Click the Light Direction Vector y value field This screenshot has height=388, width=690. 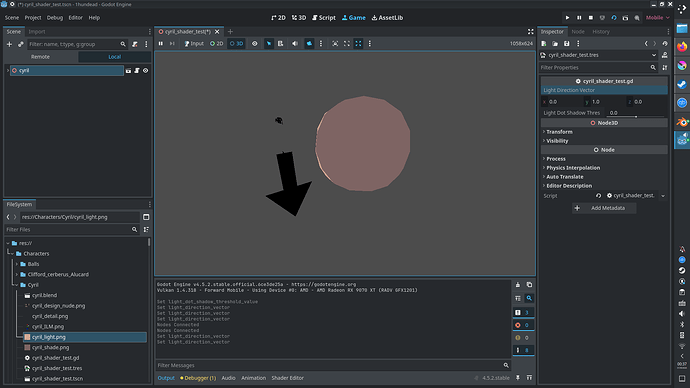[x=605, y=102]
